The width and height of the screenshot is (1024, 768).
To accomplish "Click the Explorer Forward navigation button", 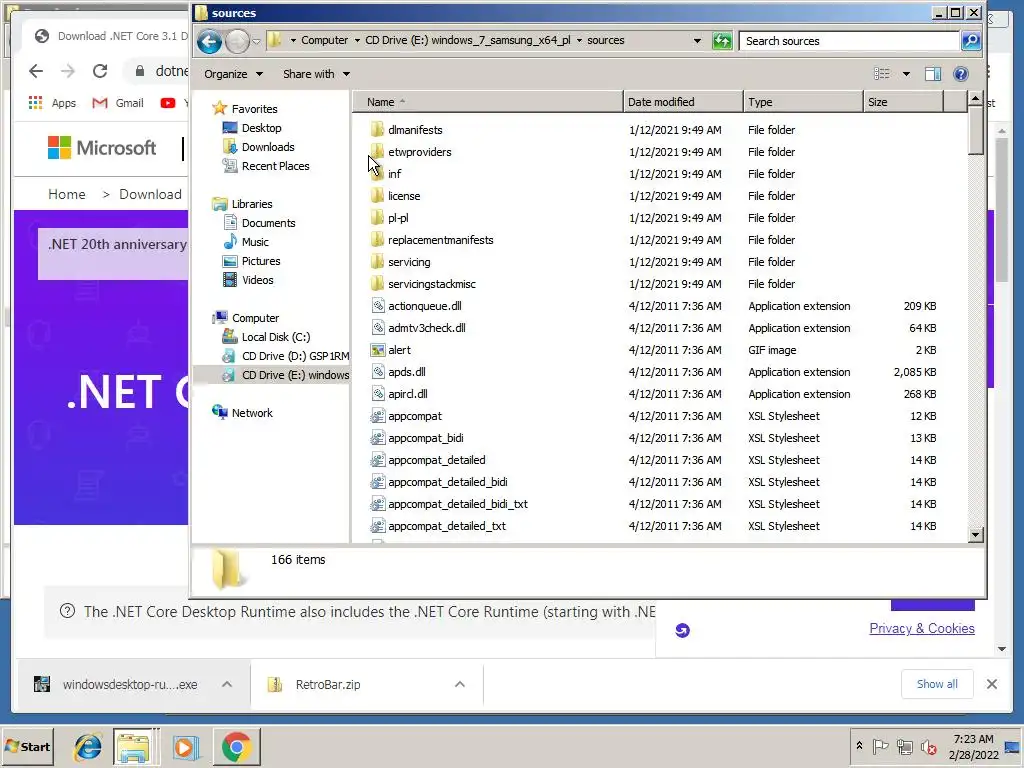I will [x=238, y=42].
